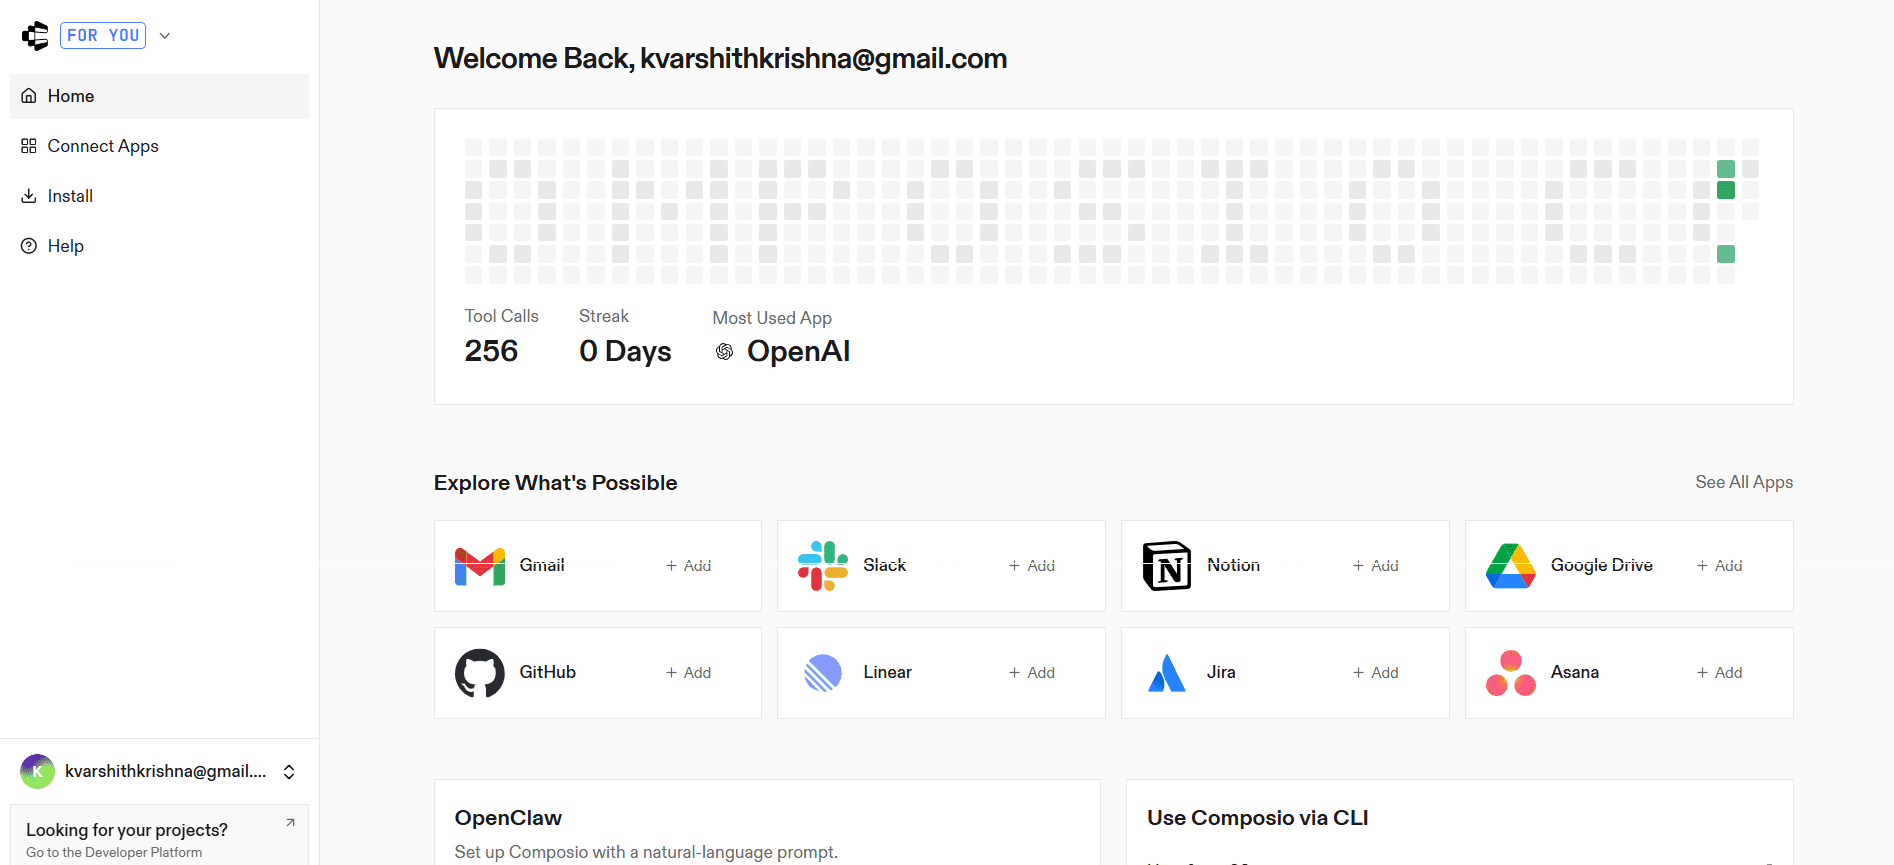Image resolution: width=1894 pixels, height=865 pixels.
Task: Click Use Composio via CLI heading
Action: click(1258, 818)
